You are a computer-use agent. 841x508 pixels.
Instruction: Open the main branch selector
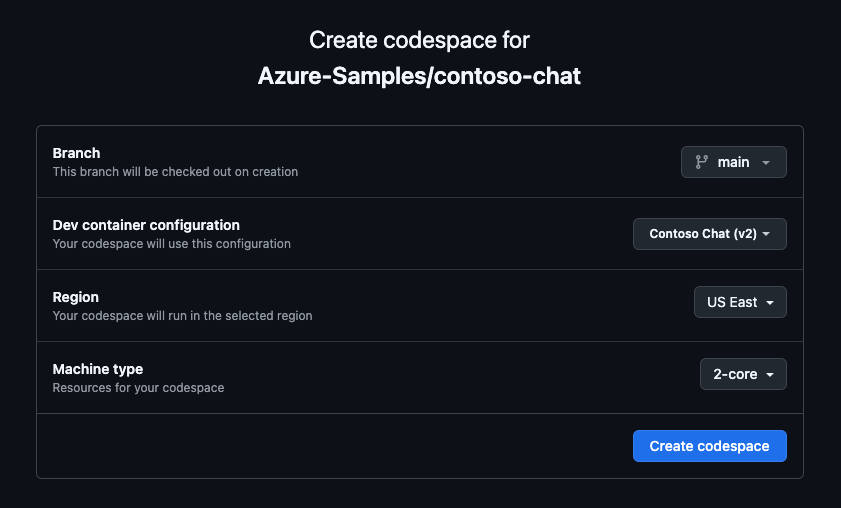coord(733,162)
